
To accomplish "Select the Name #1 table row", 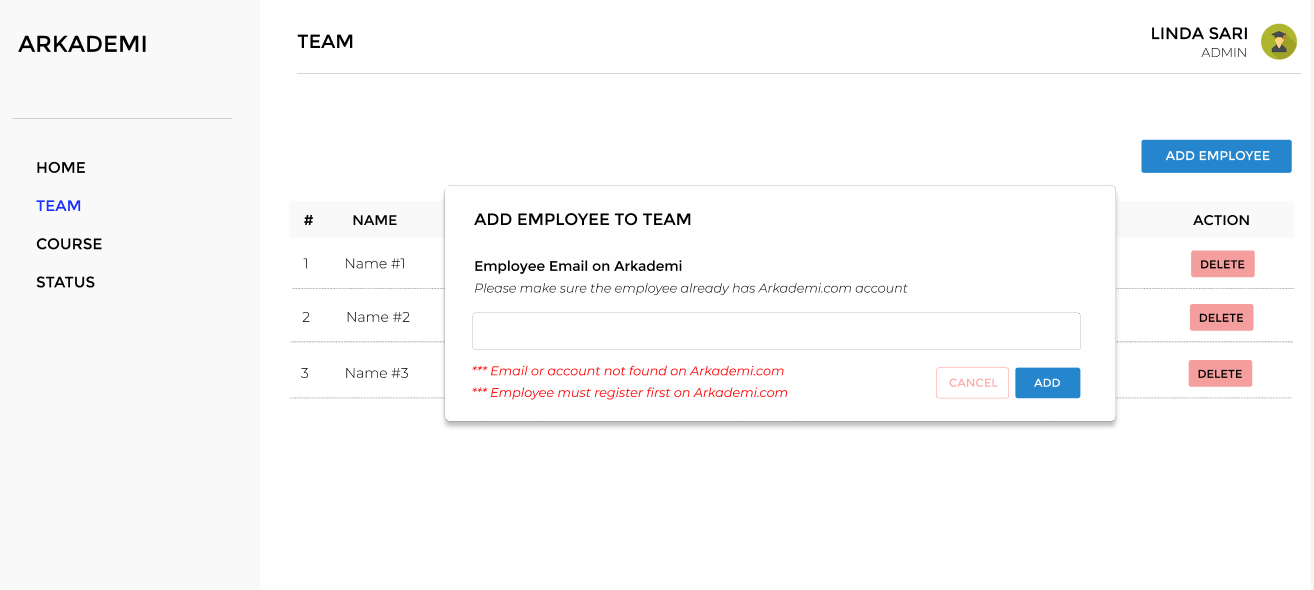I will coord(375,264).
